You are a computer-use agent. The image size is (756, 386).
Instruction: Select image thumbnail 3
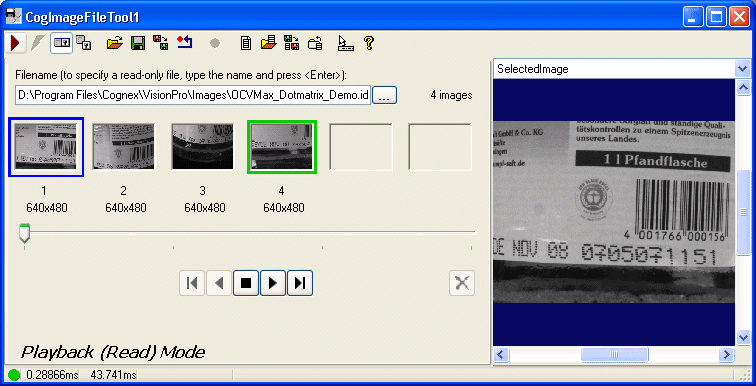202,146
